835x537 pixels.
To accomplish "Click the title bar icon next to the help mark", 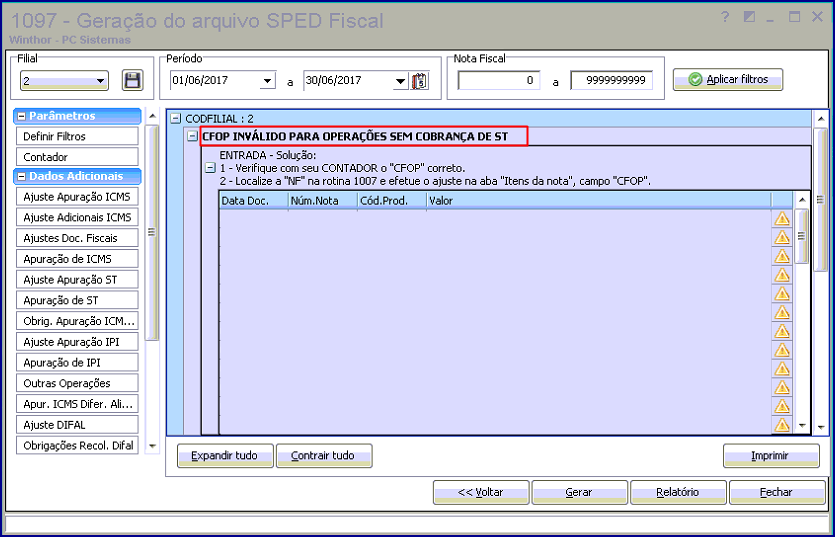I will tap(749, 17).
